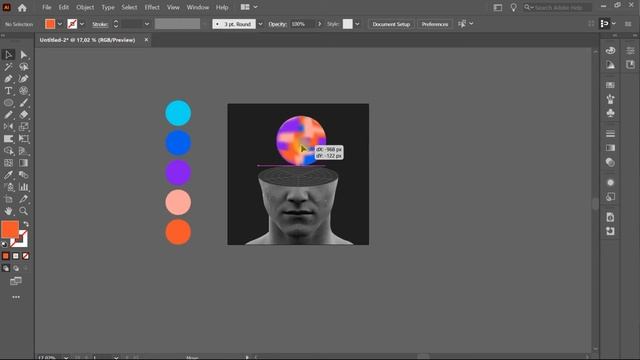Select the Magic Wand tool
This screenshot has width=640, height=360.
point(8,67)
